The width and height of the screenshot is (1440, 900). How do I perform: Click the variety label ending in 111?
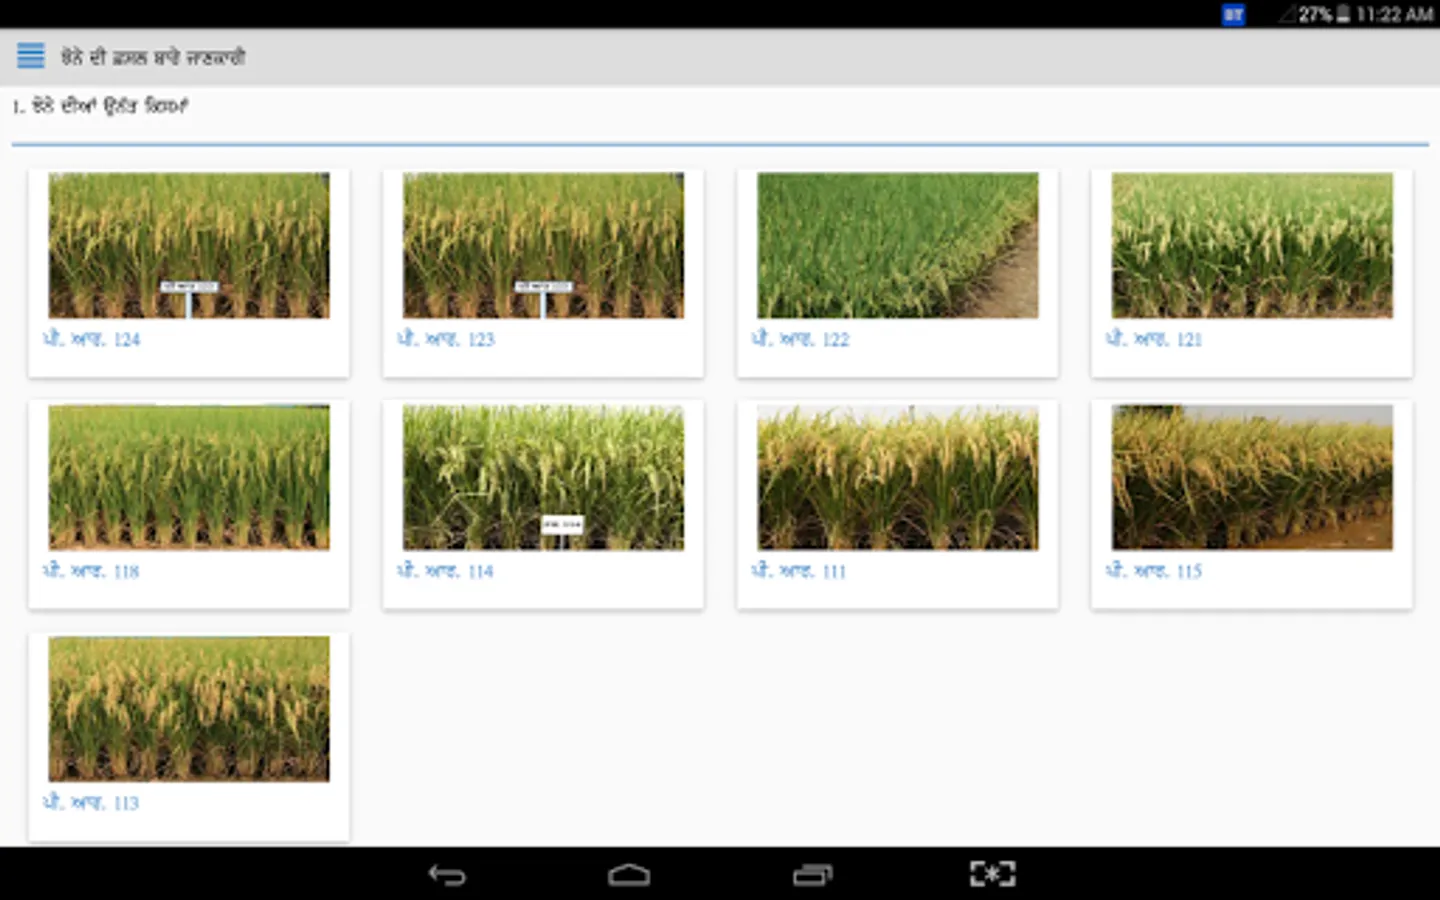tap(799, 571)
